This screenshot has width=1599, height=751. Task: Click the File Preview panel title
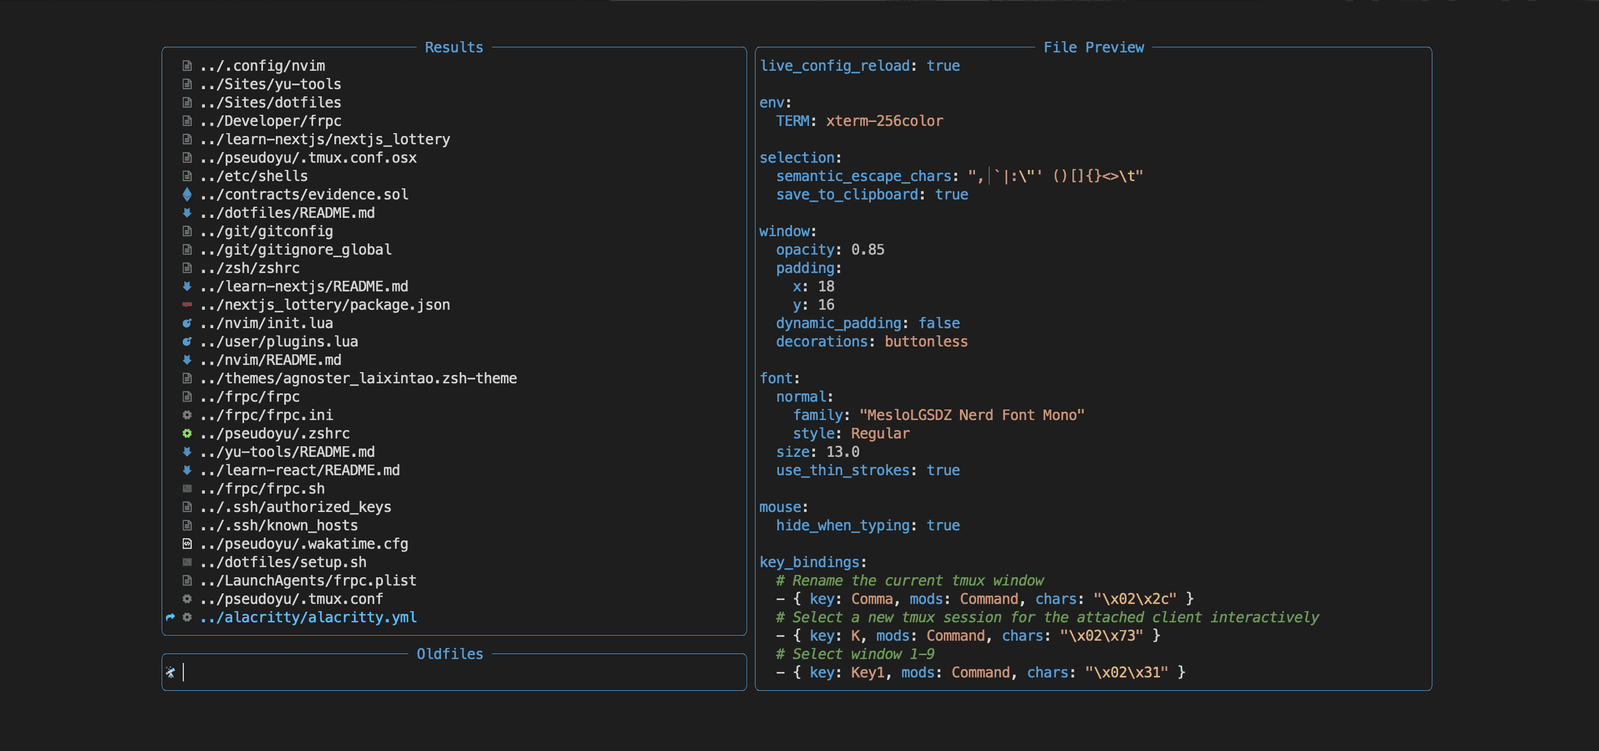click(x=1094, y=47)
